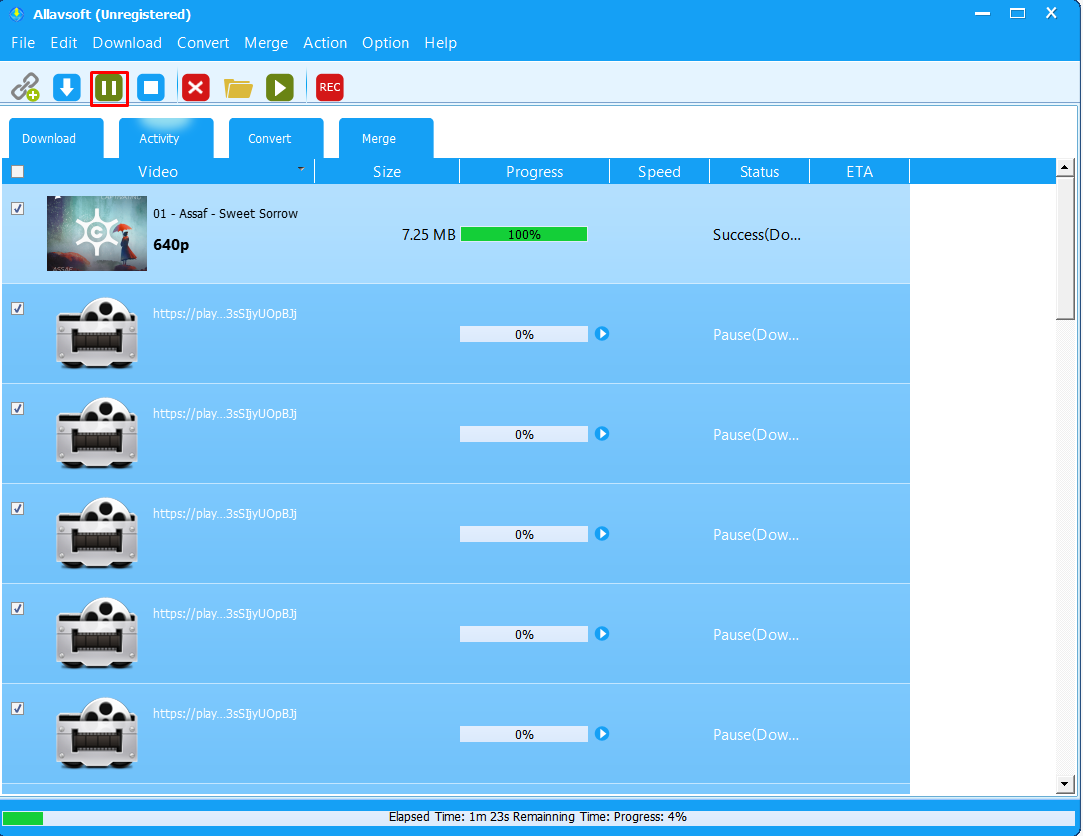Uncheck the last visible row's checkbox

(x=17, y=709)
